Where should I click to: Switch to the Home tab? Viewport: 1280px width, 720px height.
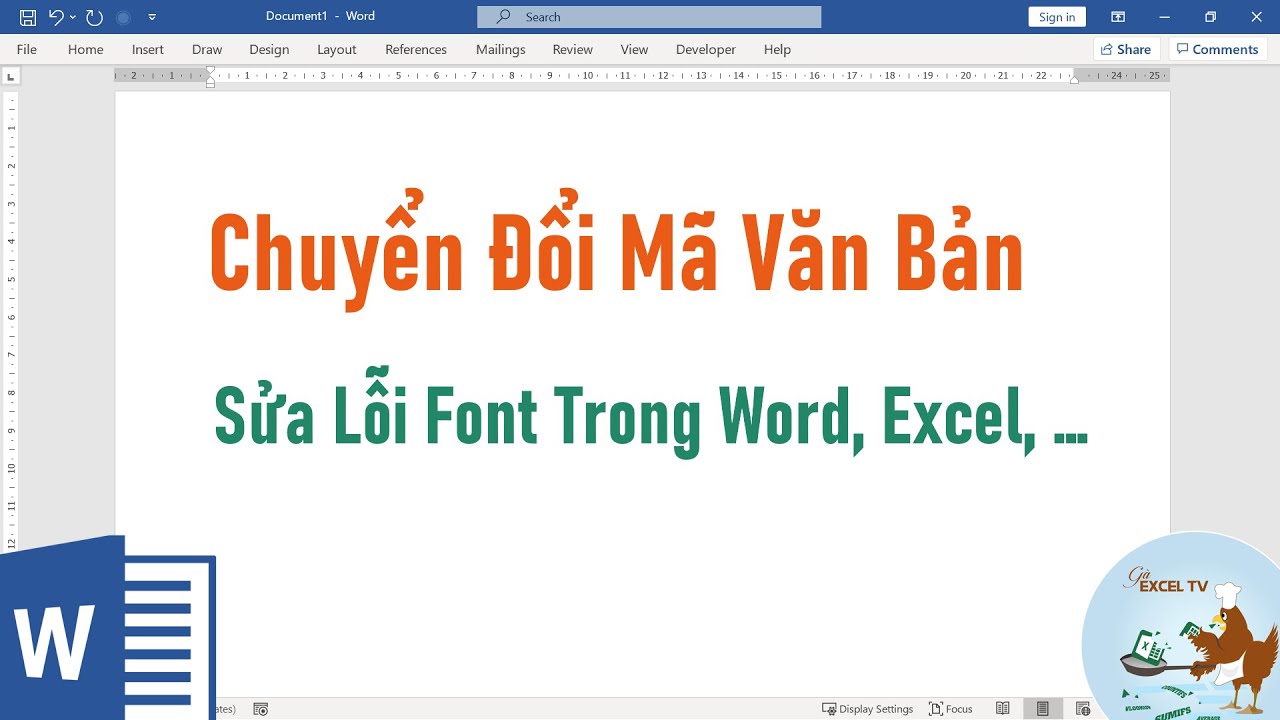[x=86, y=49]
